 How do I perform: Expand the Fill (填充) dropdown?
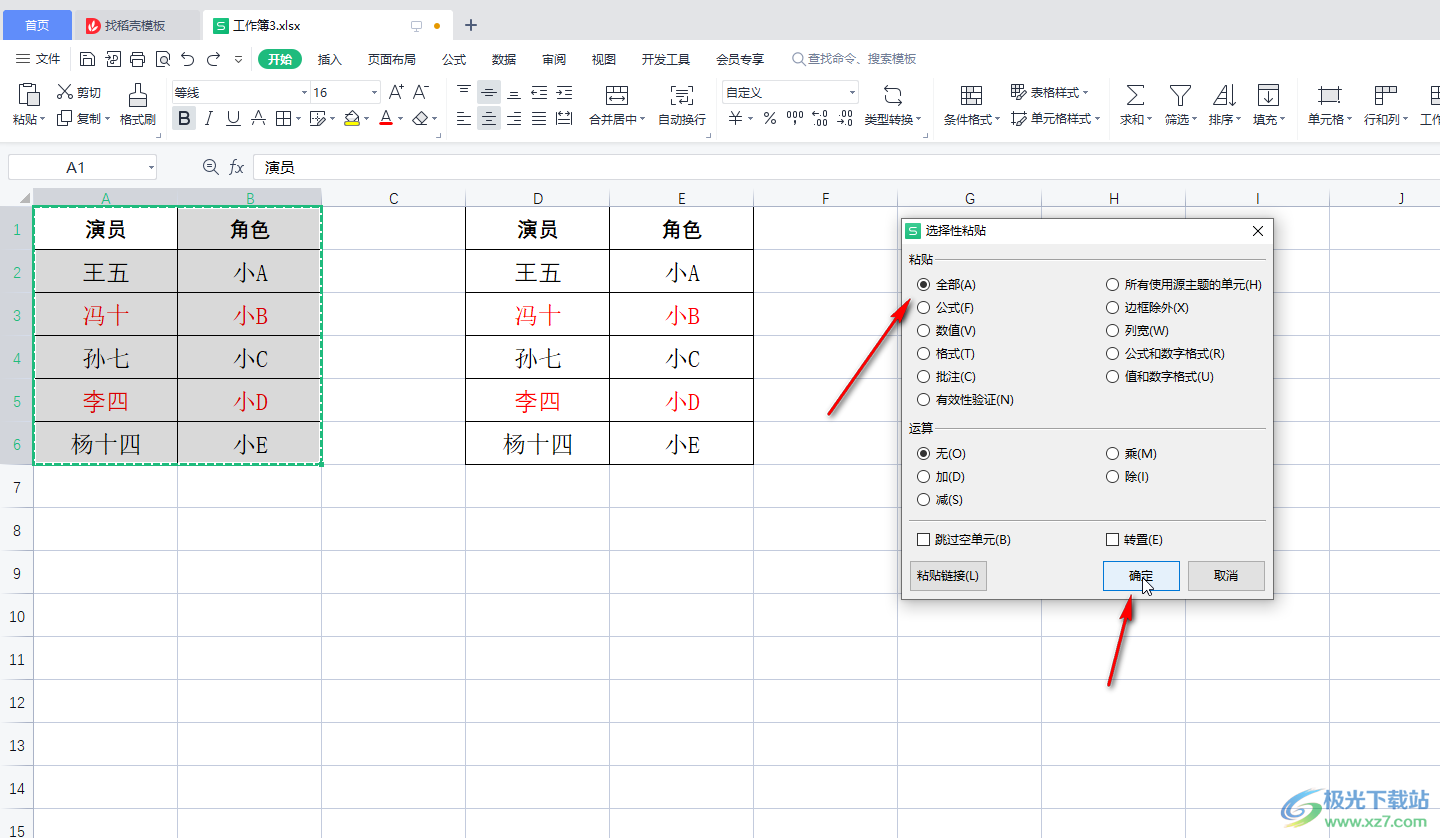[1283, 120]
